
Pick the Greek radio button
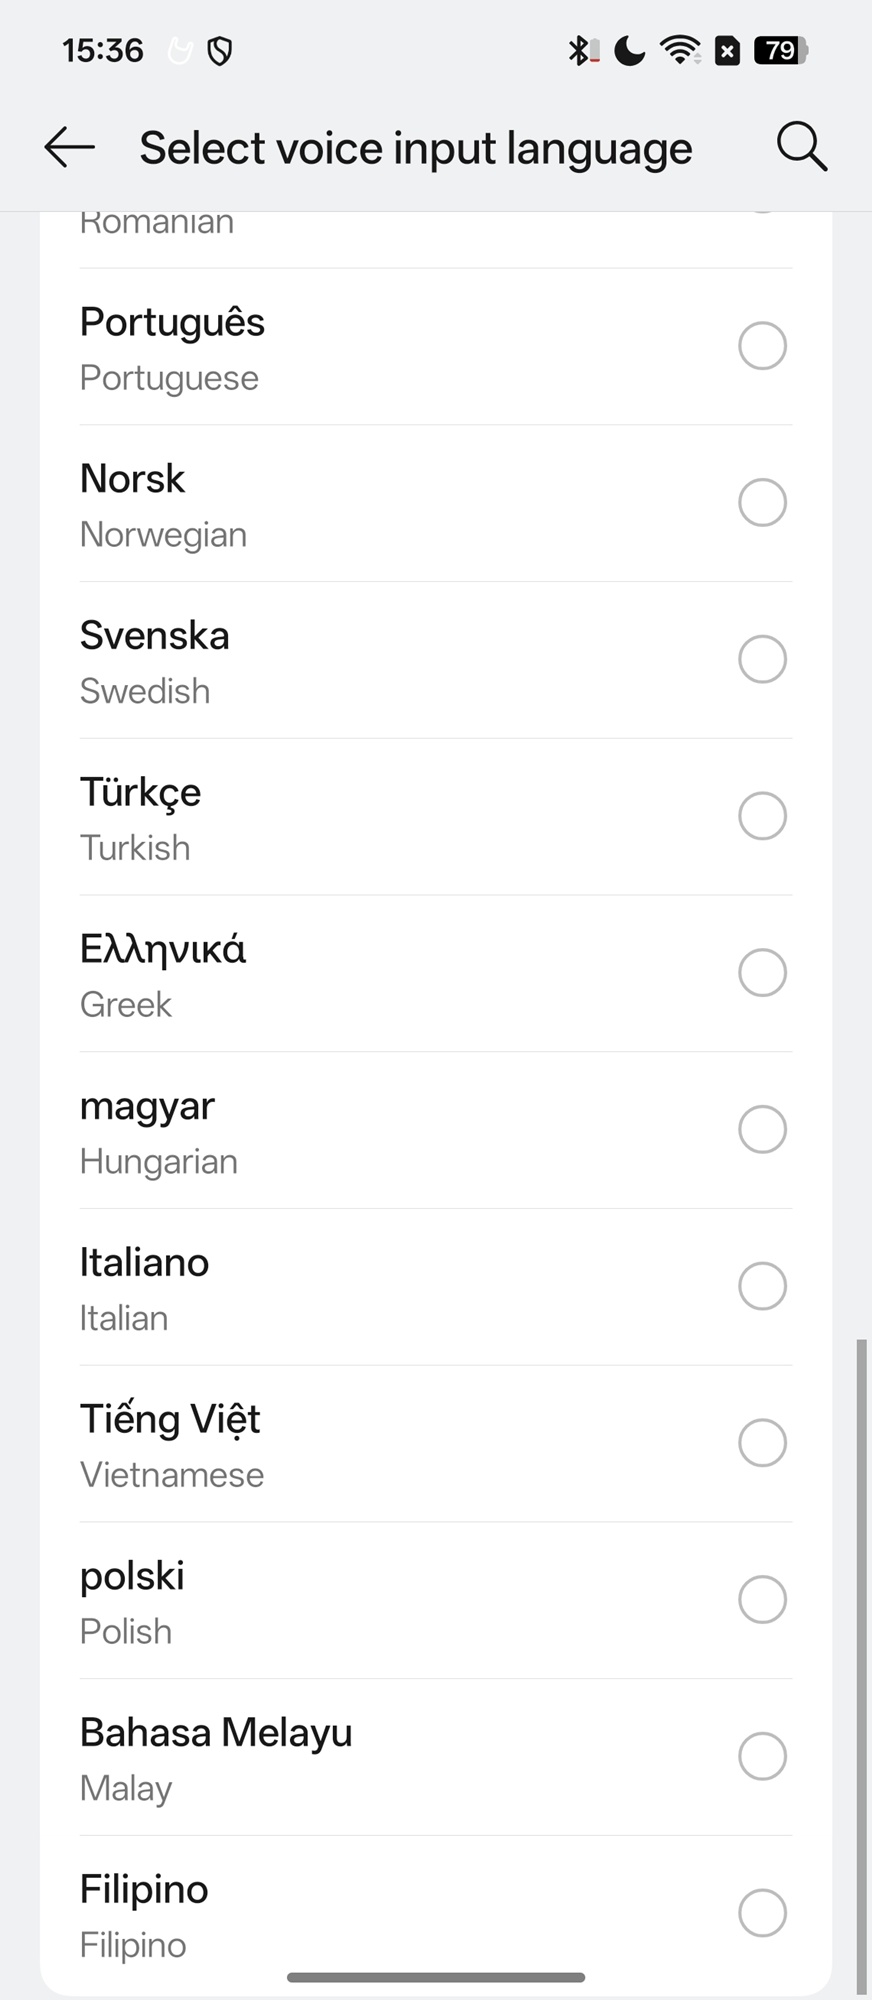(x=762, y=973)
